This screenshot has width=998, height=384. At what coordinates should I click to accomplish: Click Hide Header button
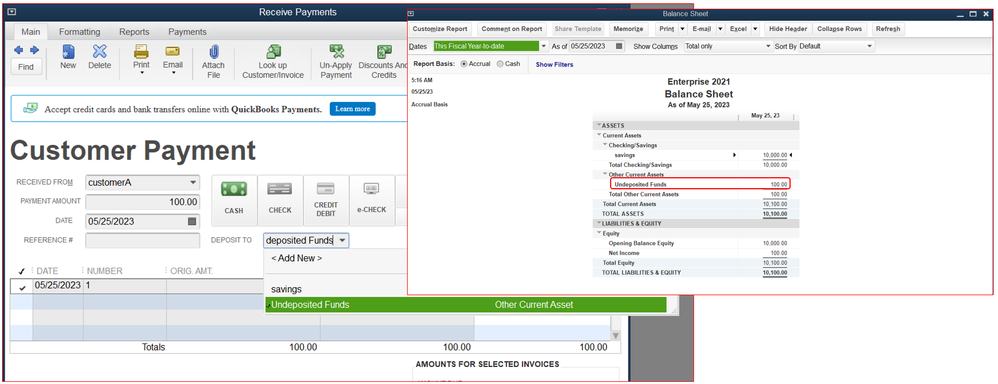(x=787, y=29)
